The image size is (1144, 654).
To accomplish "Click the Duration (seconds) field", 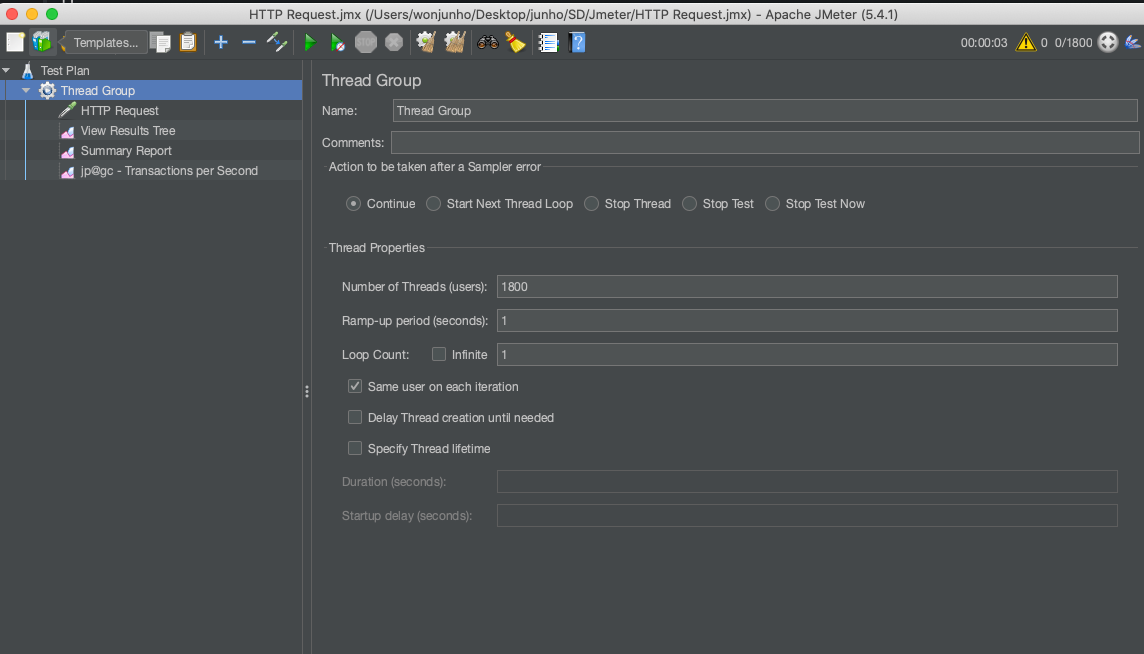I will pyautogui.click(x=807, y=482).
